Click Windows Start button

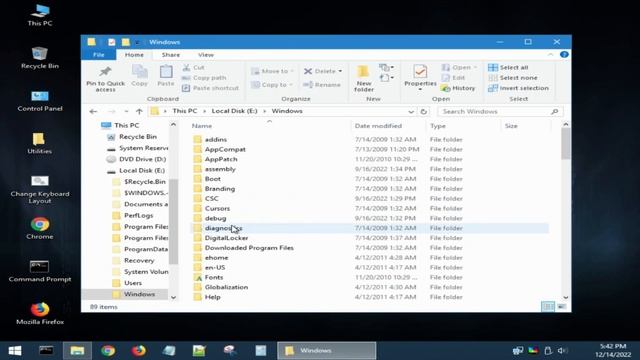pos(15,350)
